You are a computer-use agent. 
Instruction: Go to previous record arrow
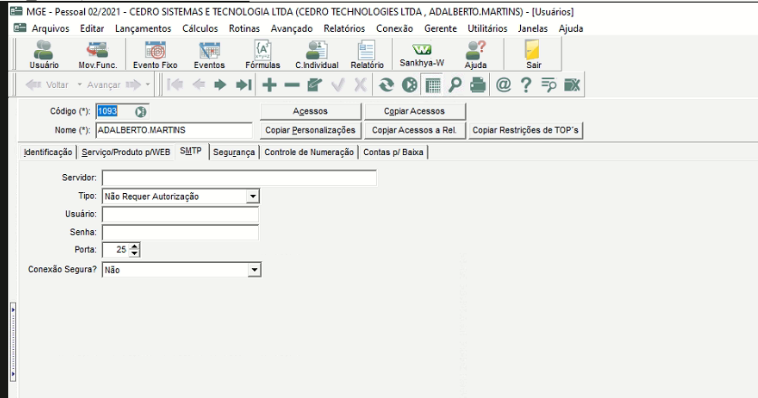coord(198,85)
